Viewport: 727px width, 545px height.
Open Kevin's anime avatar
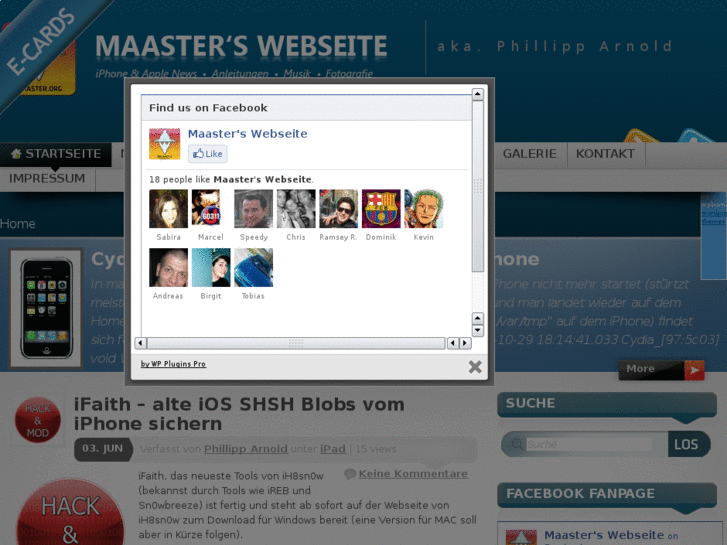[424, 209]
